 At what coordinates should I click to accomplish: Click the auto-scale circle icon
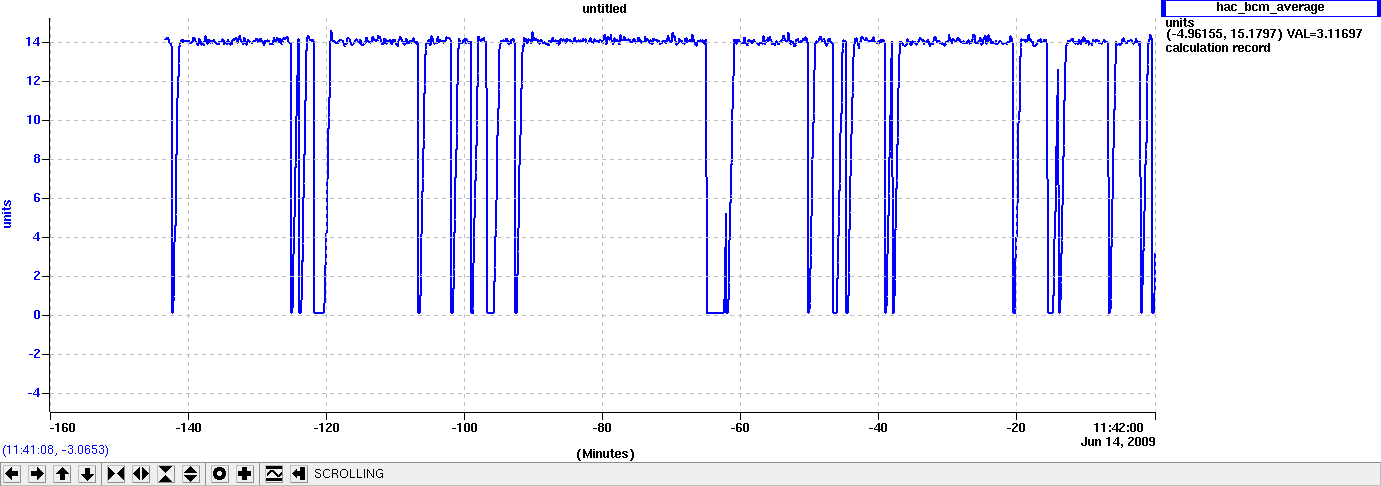(220, 474)
